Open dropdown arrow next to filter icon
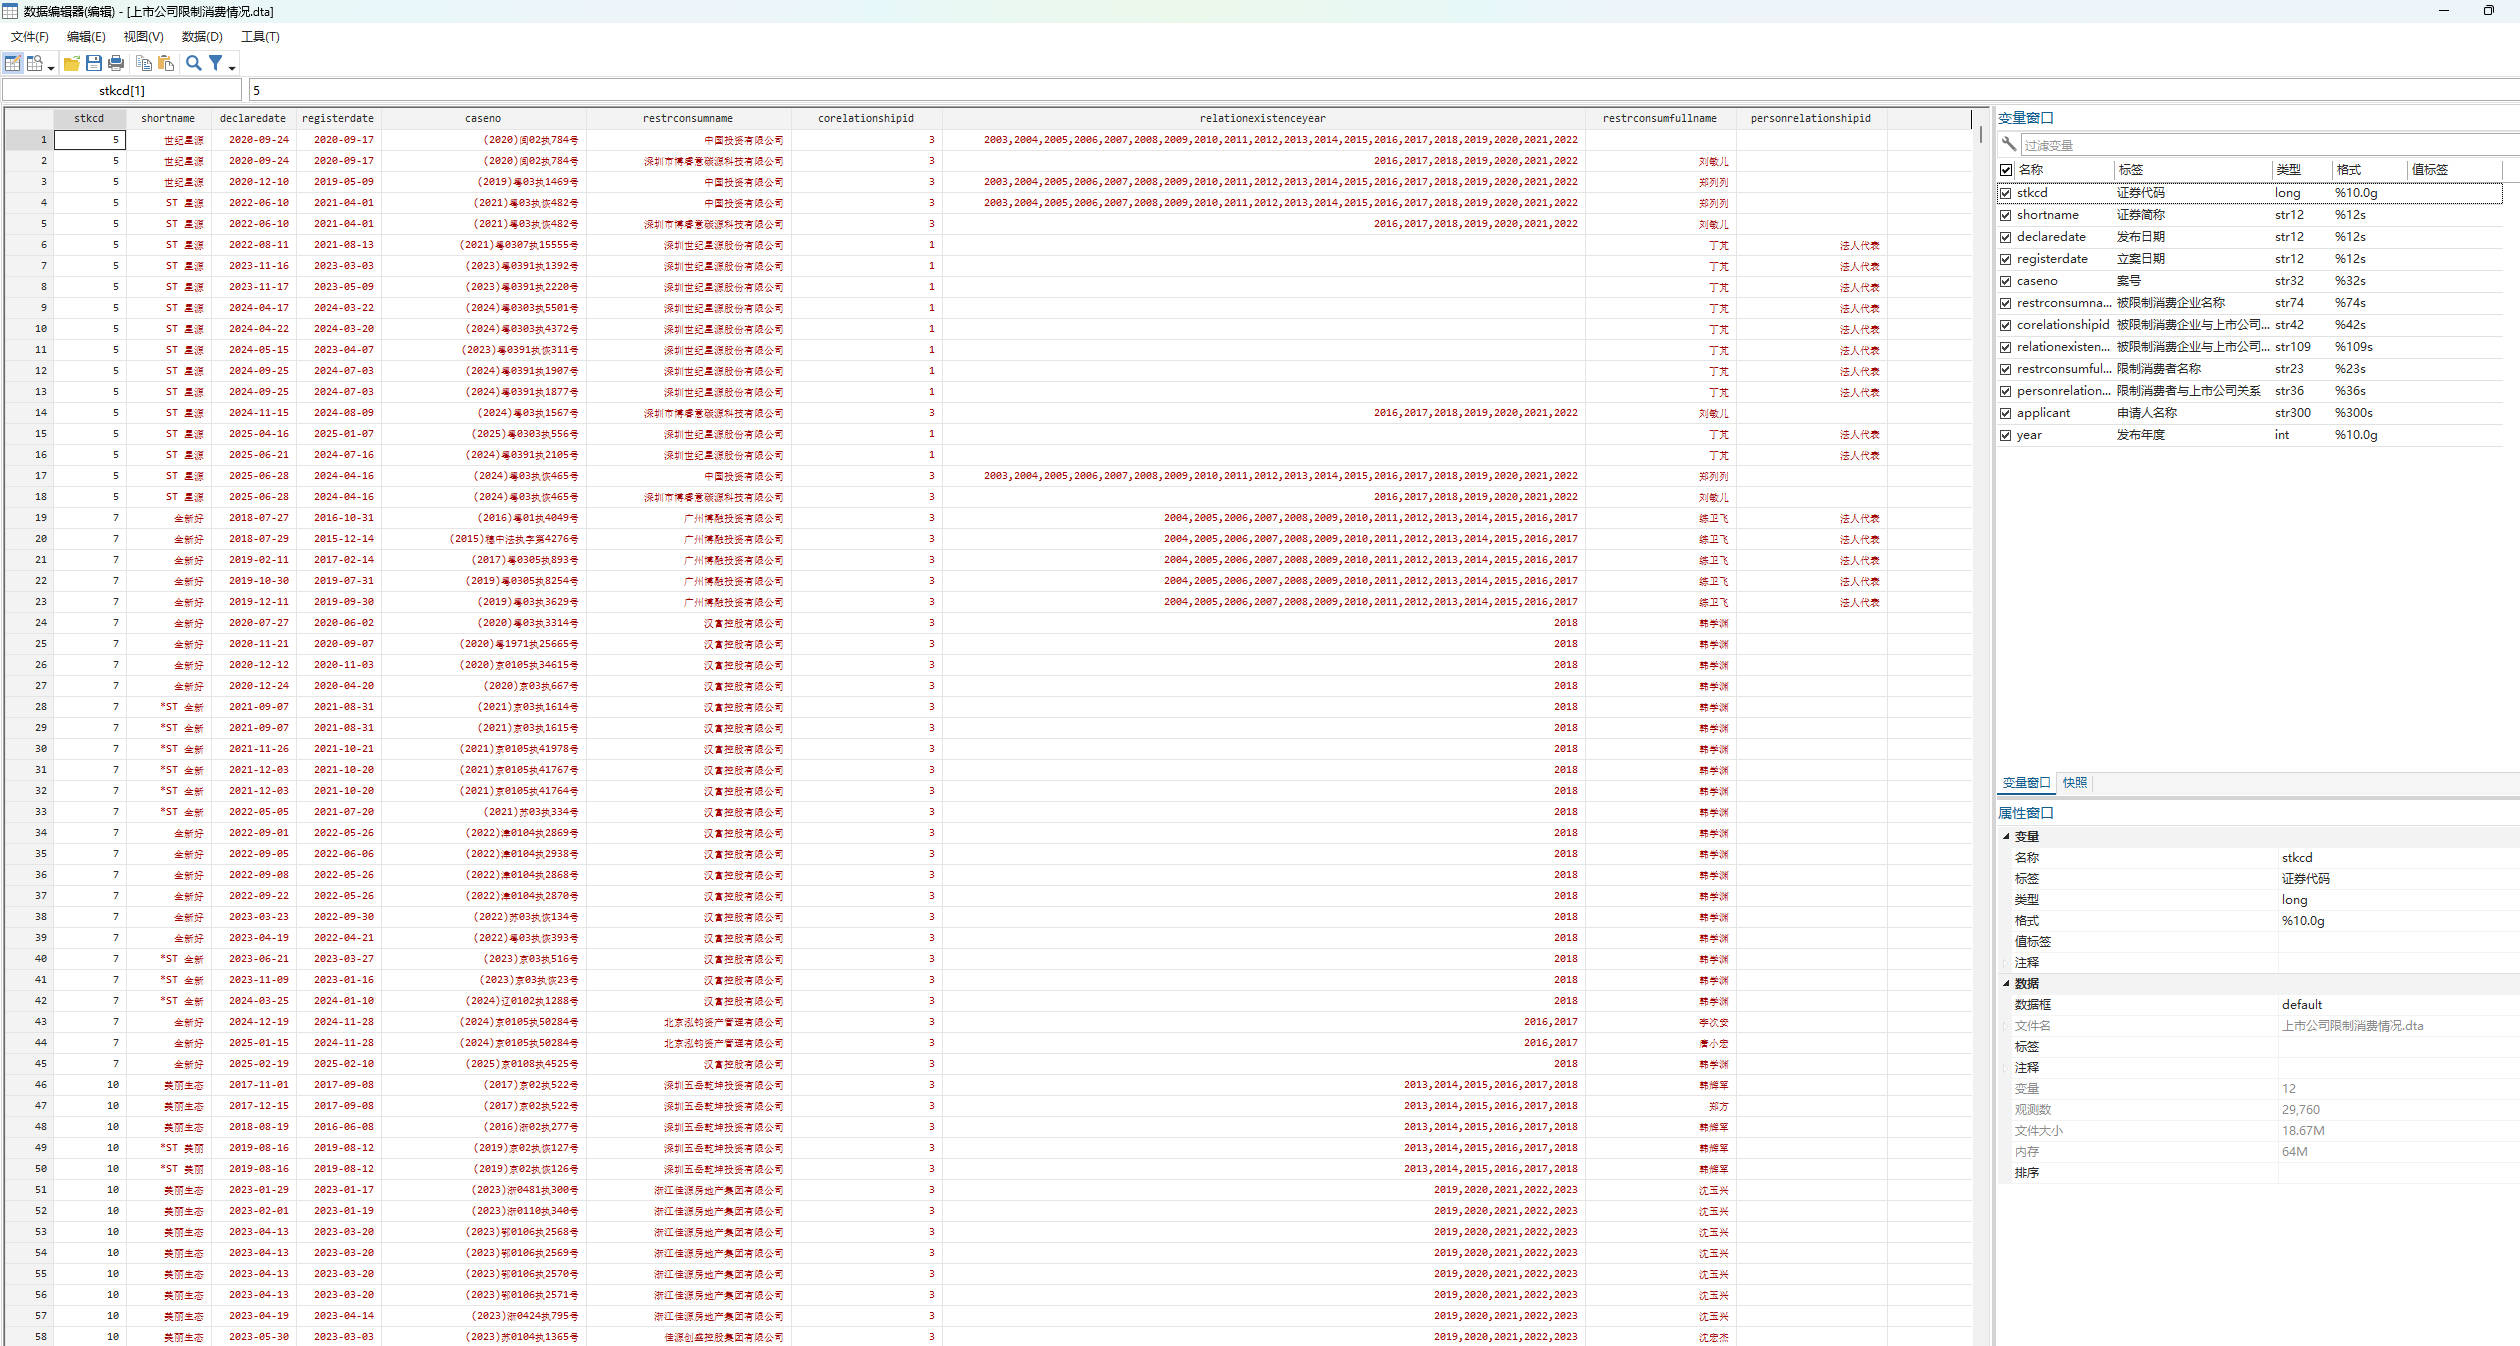The height and width of the screenshot is (1346, 2520). point(232,67)
